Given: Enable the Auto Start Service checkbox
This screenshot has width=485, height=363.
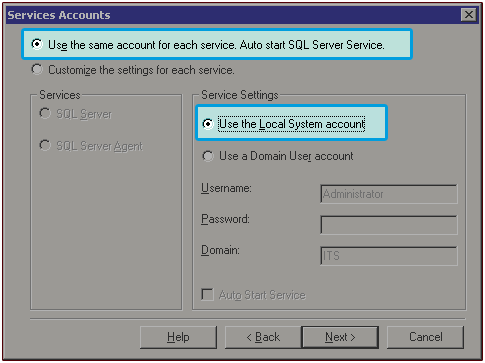Looking at the screenshot, I should tap(207, 295).
